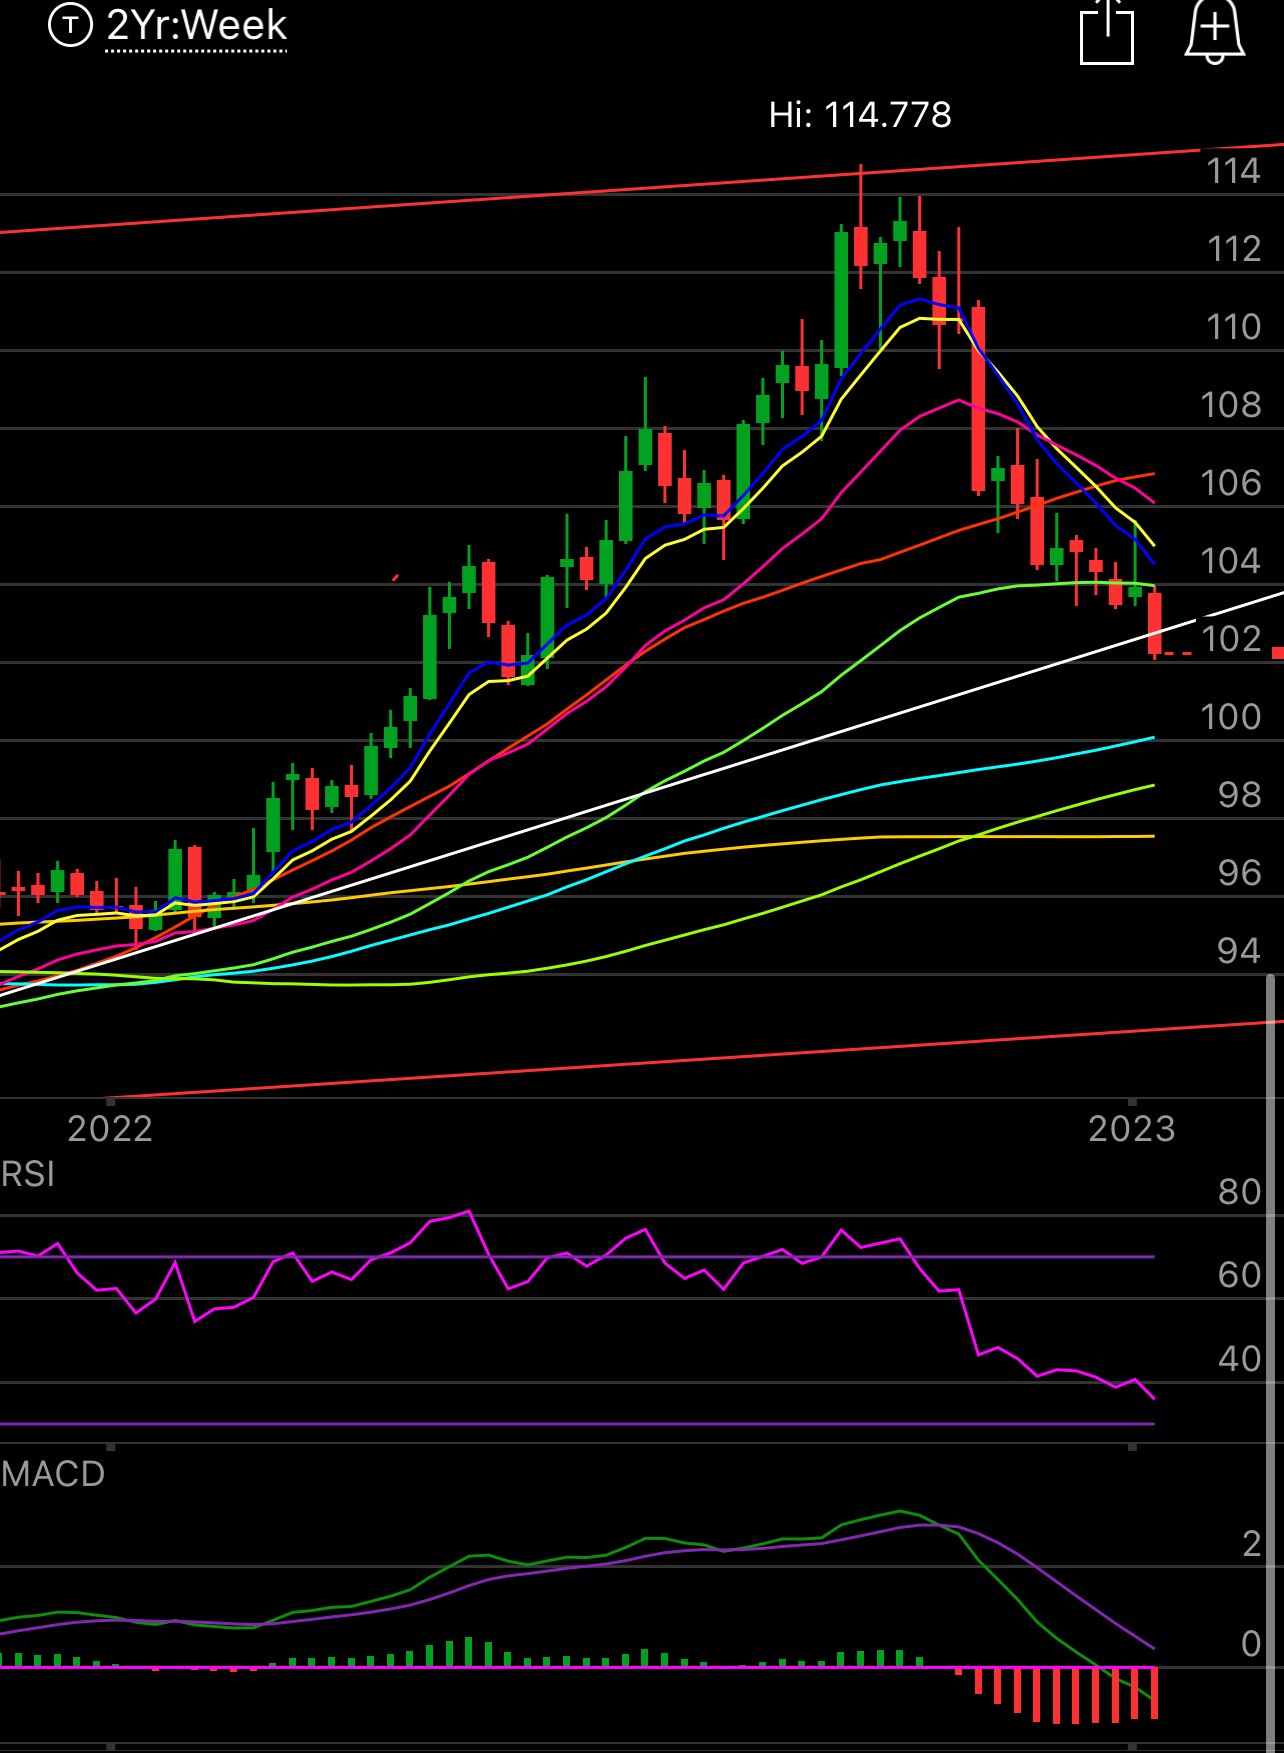Tap the add alert bell icon

(x=1214, y=32)
